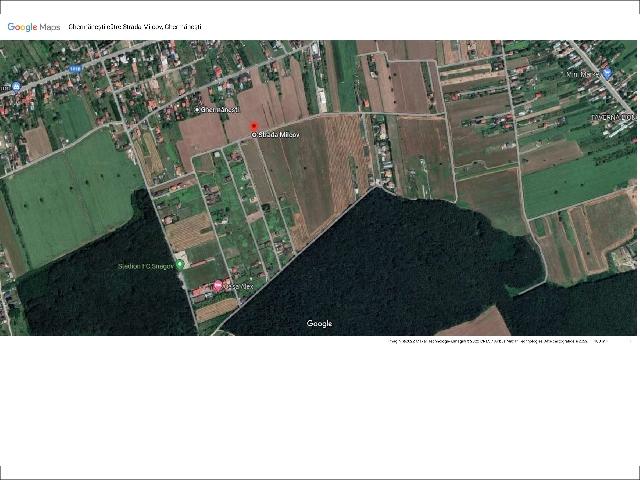The image size is (640, 480).
Task: Click the Casa Alex place label
Action: coord(240,287)
